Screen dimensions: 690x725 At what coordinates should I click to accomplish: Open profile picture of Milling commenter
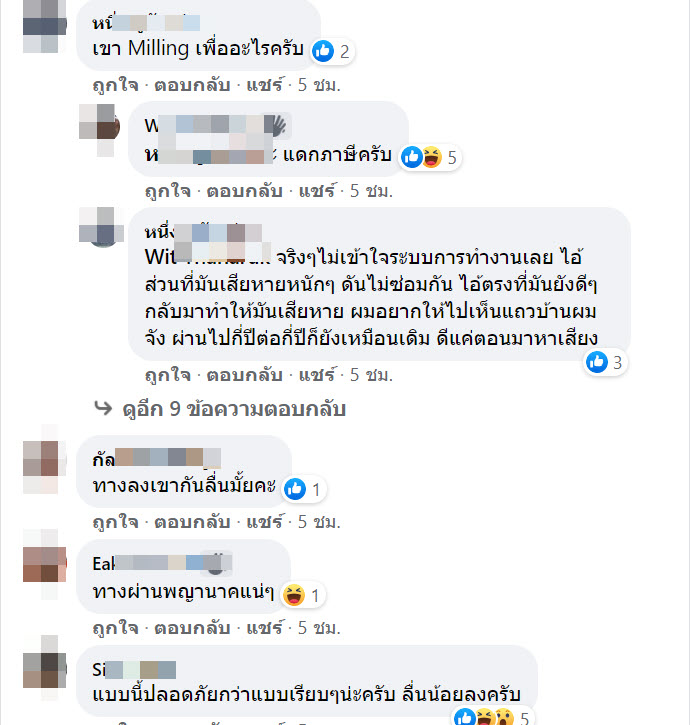coord(44,25)
